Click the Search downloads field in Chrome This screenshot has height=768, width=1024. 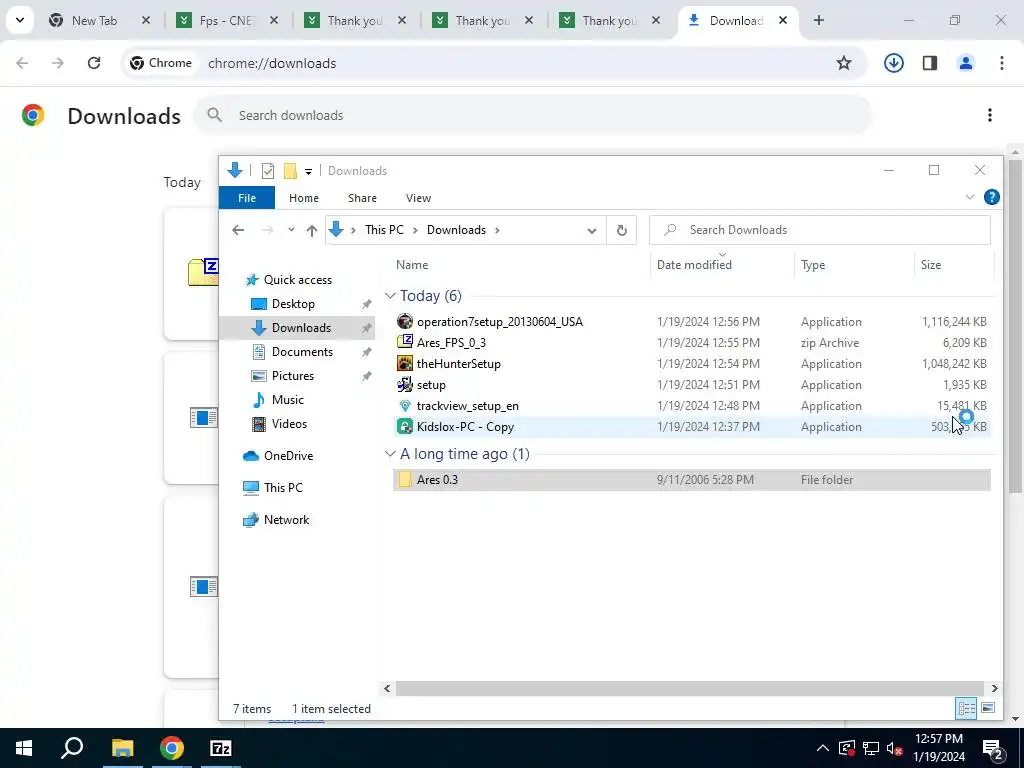point(532,115)
